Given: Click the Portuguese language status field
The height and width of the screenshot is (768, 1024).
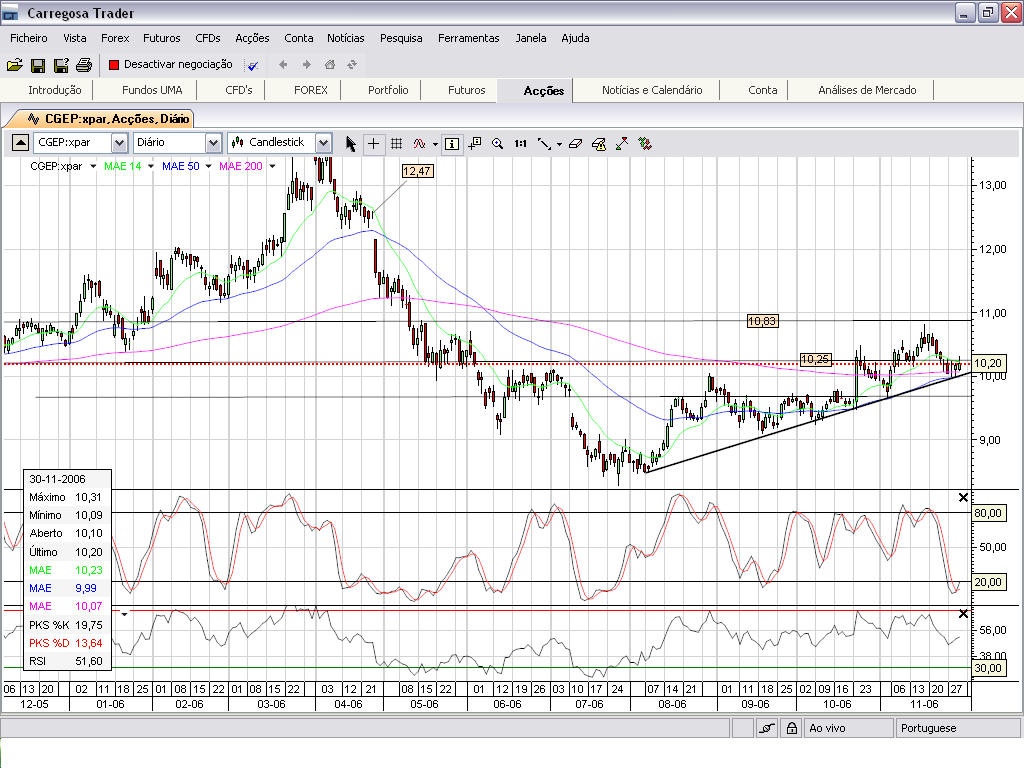Looking at the screenshot, I should (x=928, y=728).
